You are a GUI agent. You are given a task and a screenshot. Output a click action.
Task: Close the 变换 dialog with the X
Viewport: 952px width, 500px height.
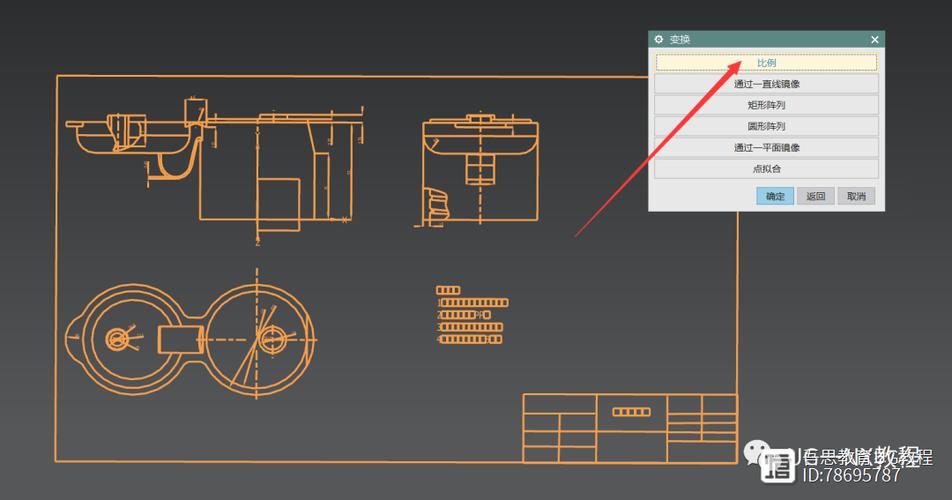[874, 39]
